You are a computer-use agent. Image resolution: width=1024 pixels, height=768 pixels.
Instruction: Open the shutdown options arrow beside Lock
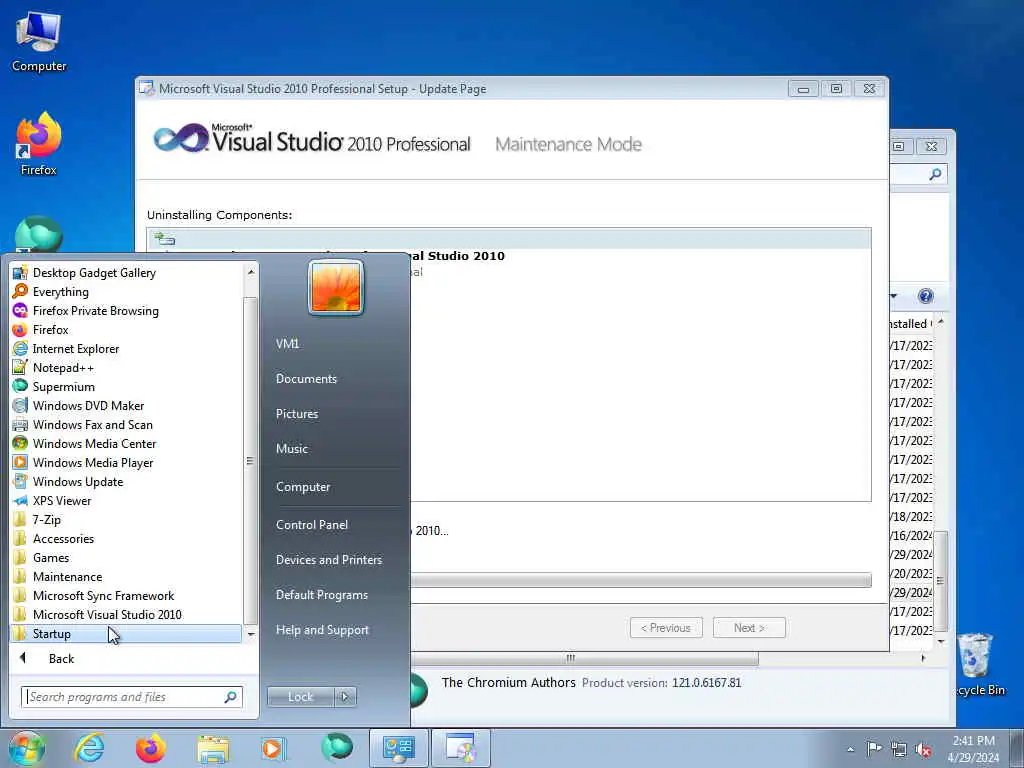(345, 697)
